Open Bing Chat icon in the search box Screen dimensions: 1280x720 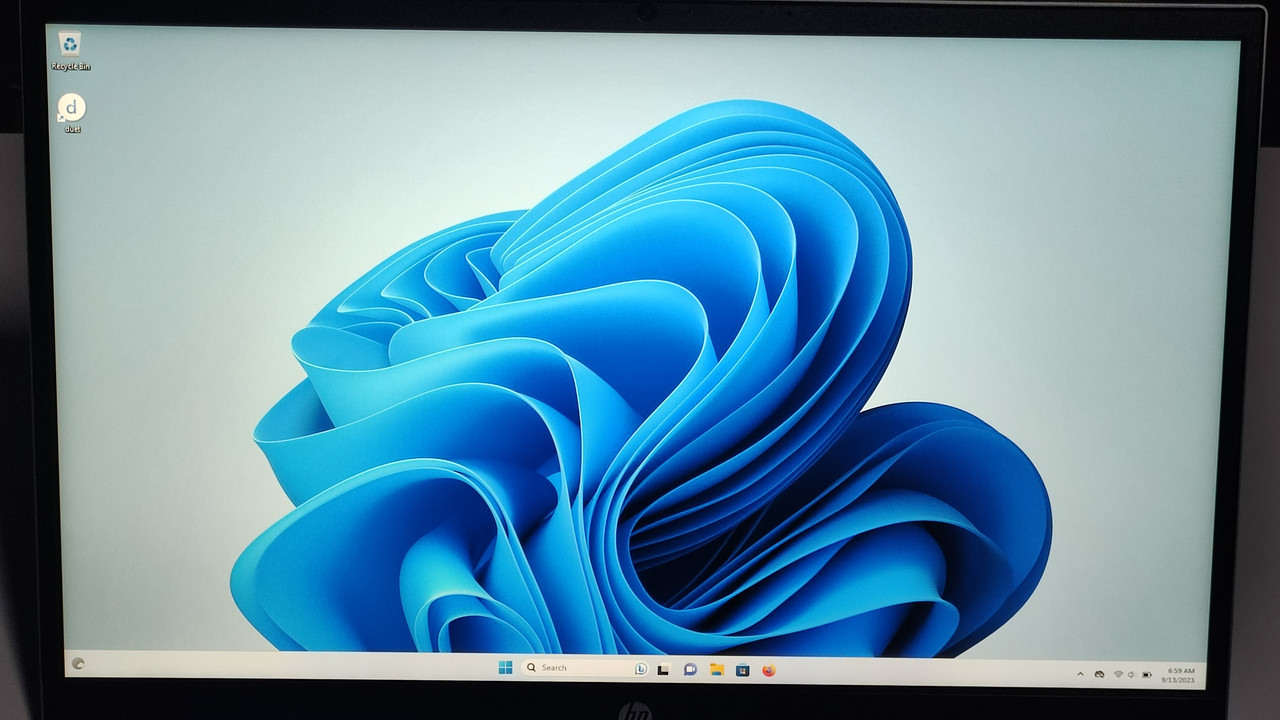pyautogui.click(x=641, y=668)
